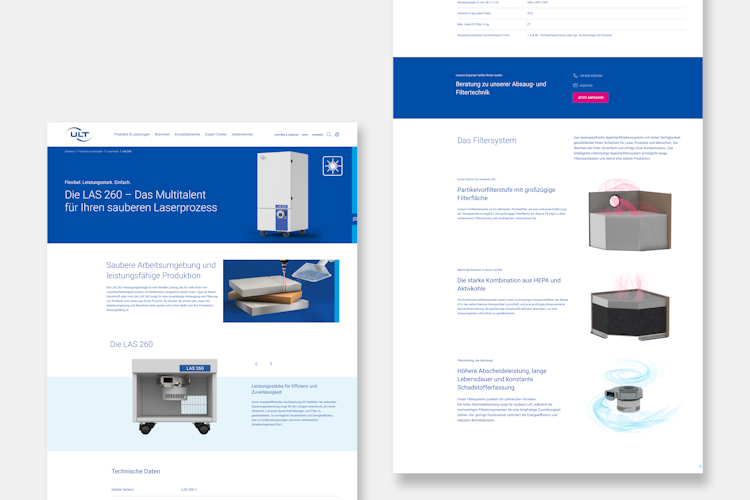The height and width of the screenshot is (500, 750).
Task: Click the Laserrauch breadcrumb link
Action: click(x=112, y=151)
